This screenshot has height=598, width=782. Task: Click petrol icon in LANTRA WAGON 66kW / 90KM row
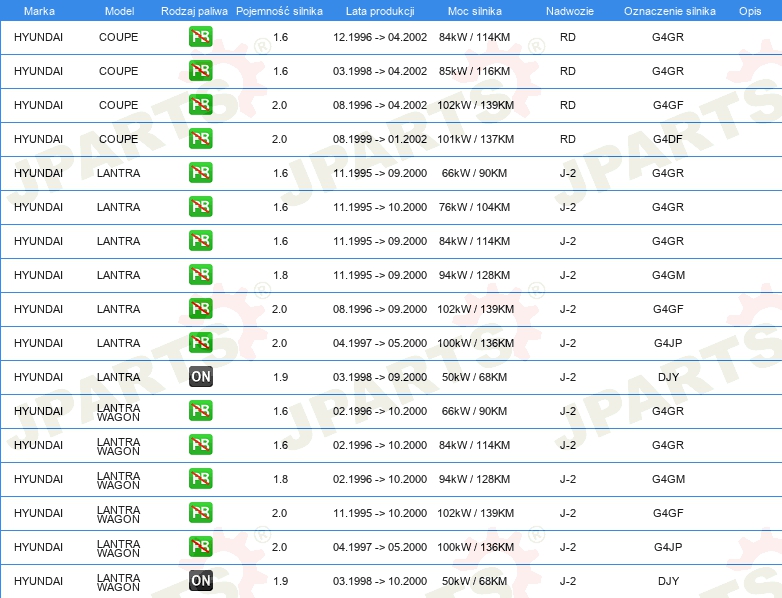[200, 410]
